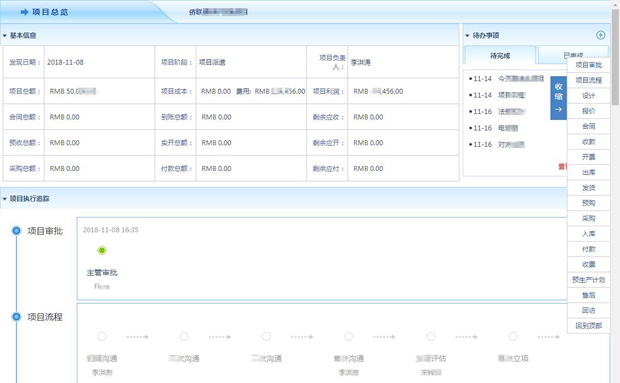Select 预购 in the side menu
The width and height of the screenshot is (620, 383).
(x=588, y=203)
